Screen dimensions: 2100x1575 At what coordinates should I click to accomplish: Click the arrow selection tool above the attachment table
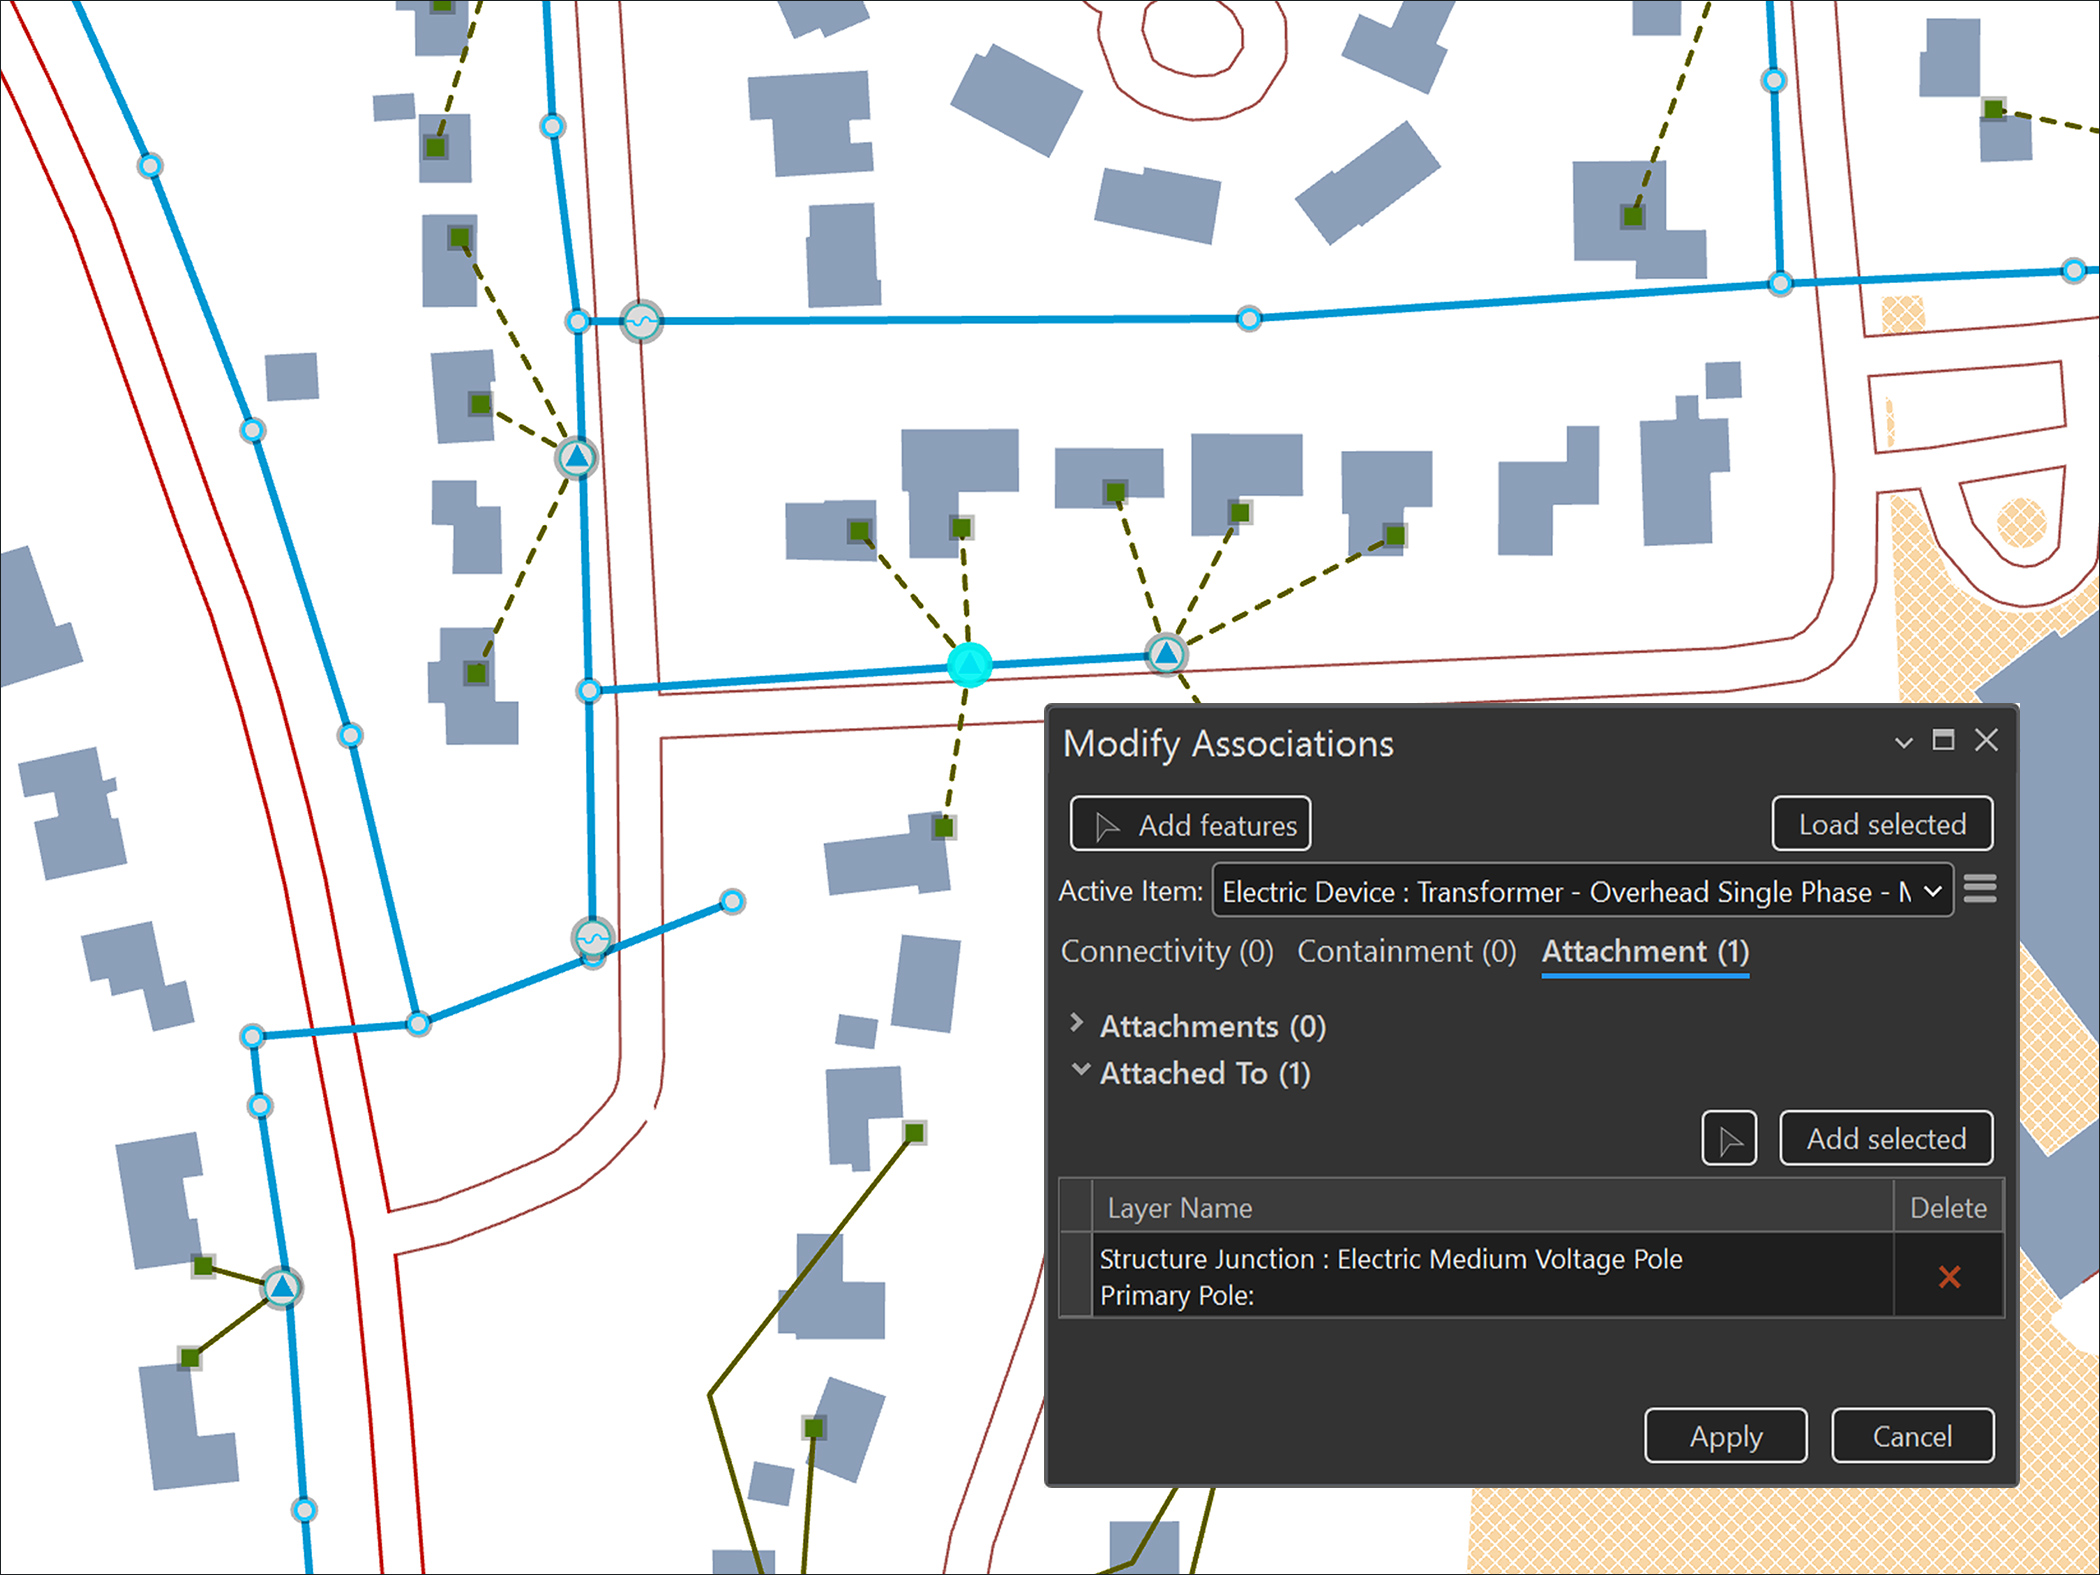[x=1728, y=1138]
